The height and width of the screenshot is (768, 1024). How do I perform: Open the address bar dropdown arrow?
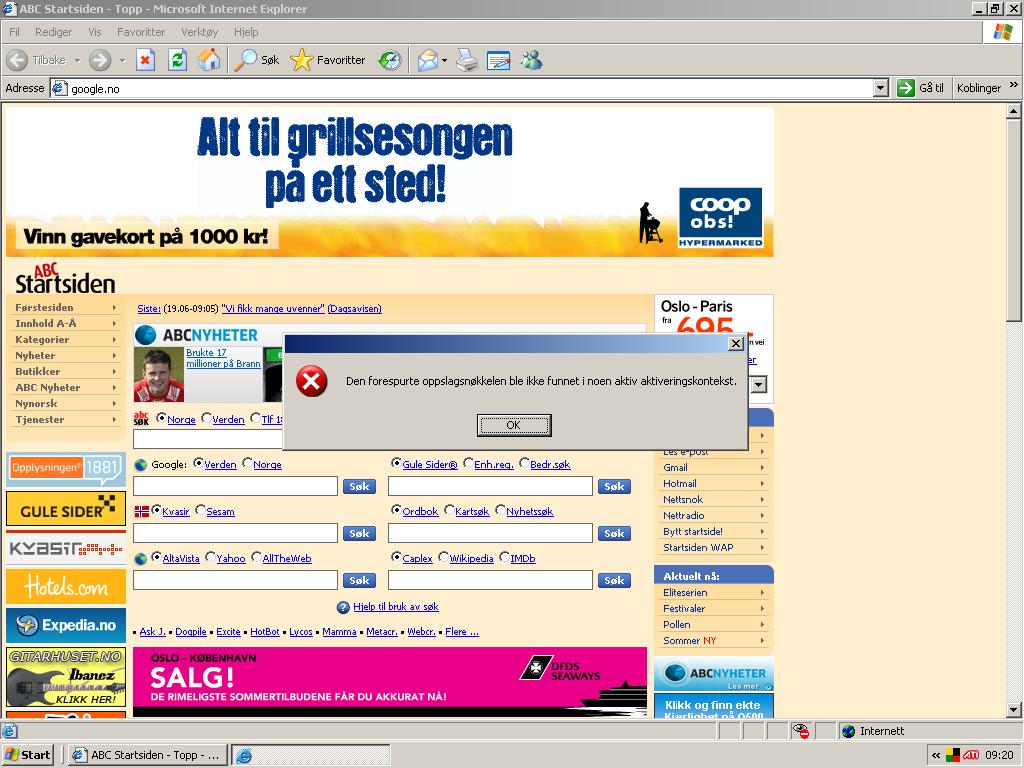click(880, 88)
